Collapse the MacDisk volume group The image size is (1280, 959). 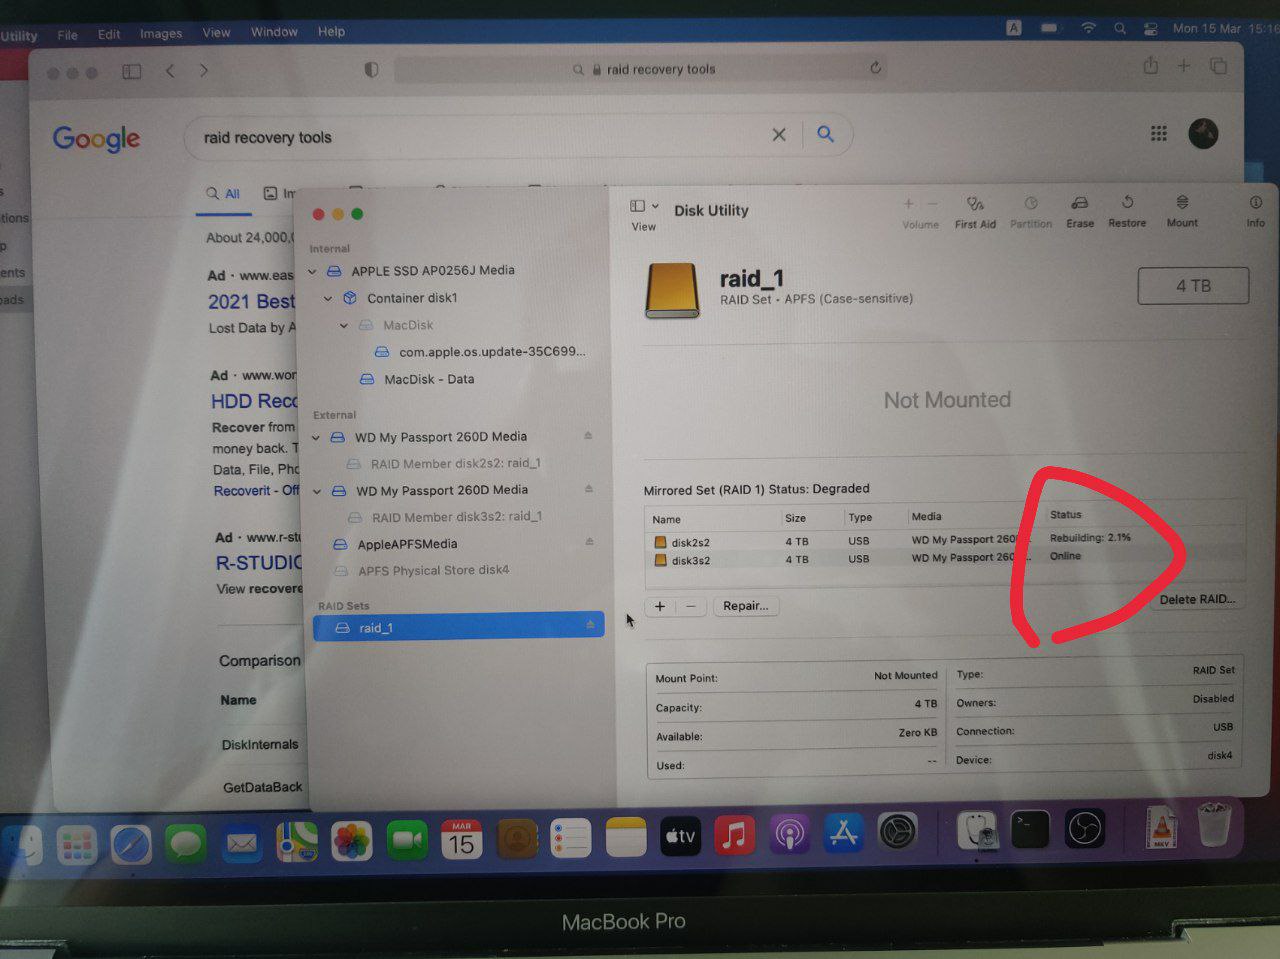pos(343,325)
